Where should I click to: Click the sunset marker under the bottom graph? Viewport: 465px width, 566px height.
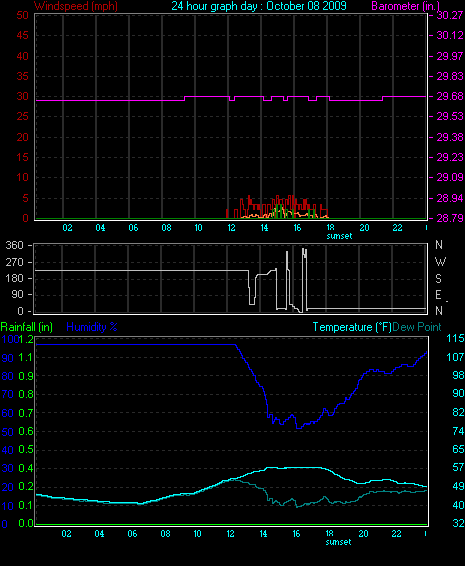point(338,542)
